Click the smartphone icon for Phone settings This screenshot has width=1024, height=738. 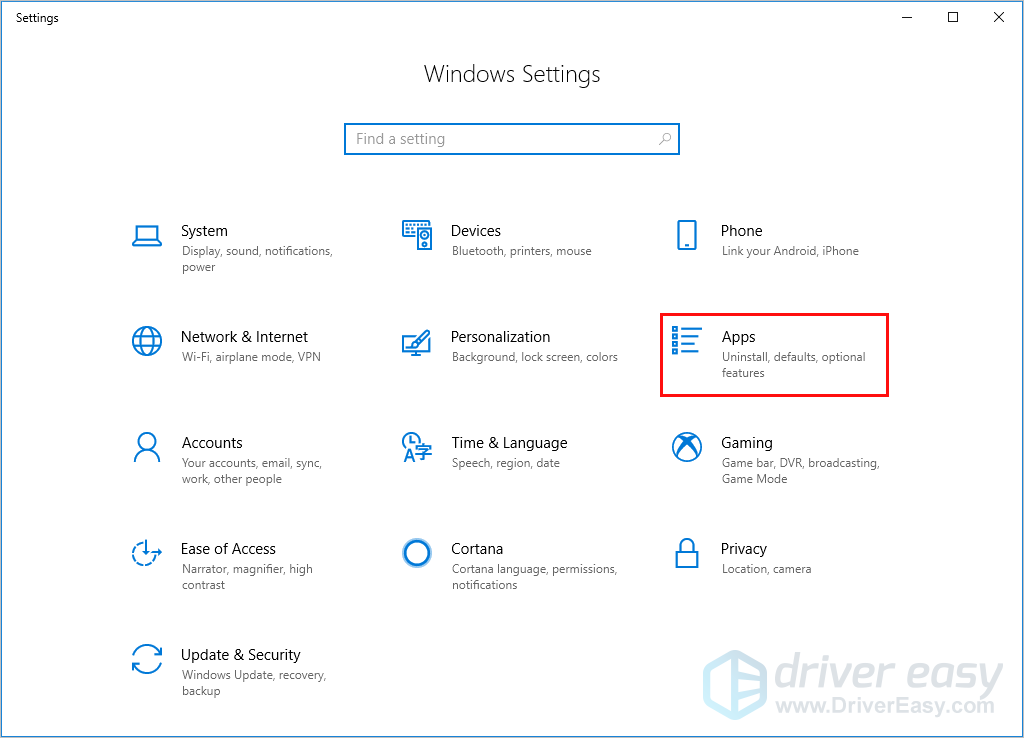tap(686, 235)
